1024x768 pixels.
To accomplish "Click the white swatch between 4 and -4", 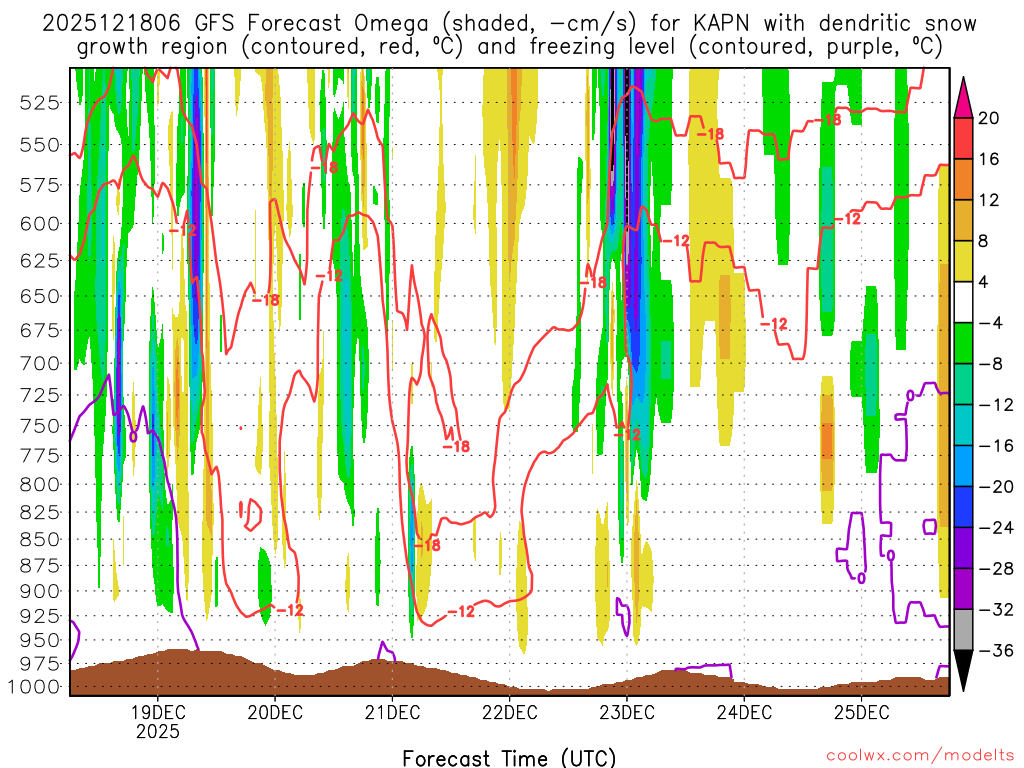I will (x=963, y=302).
